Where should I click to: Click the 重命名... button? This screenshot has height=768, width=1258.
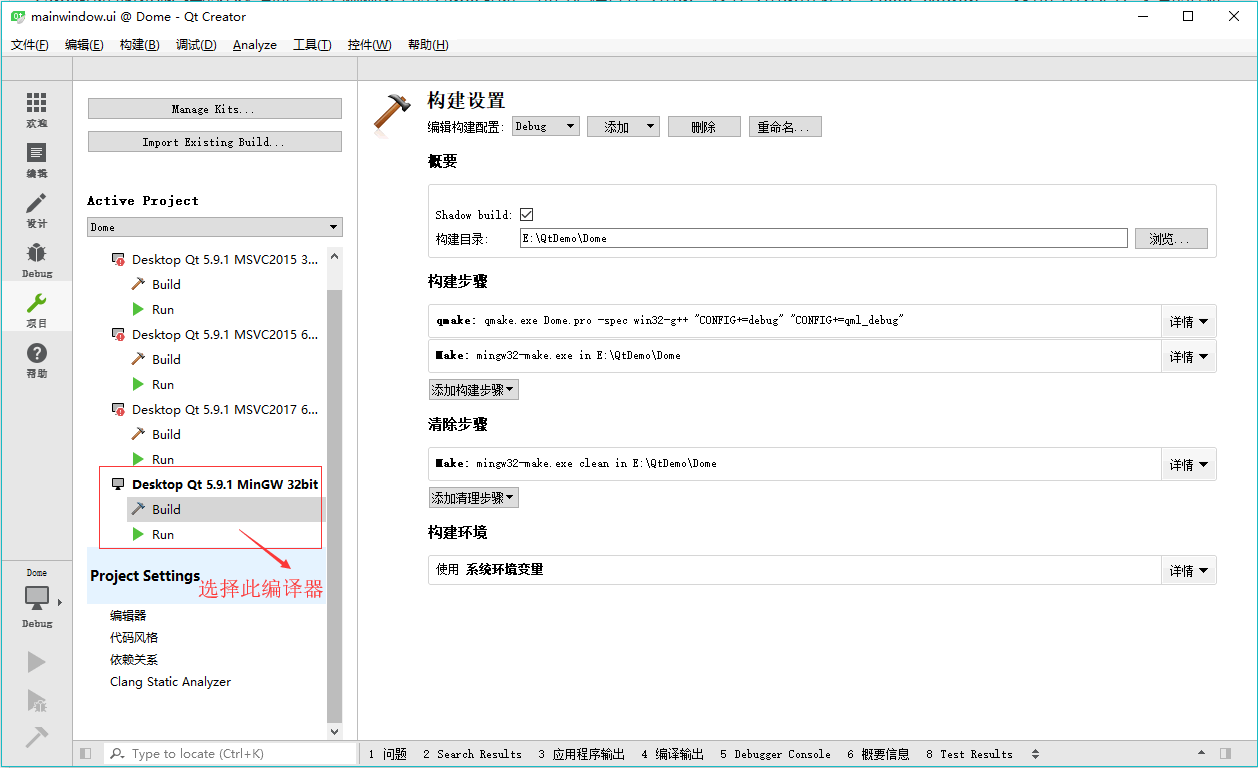[785, 127]
